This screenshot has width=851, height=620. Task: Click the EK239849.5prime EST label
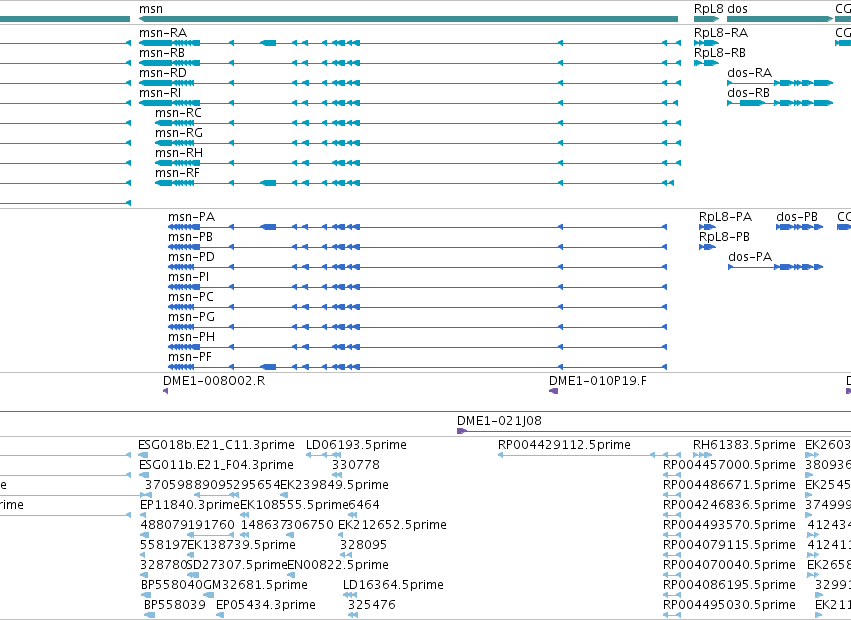click(x=334, y=485)
